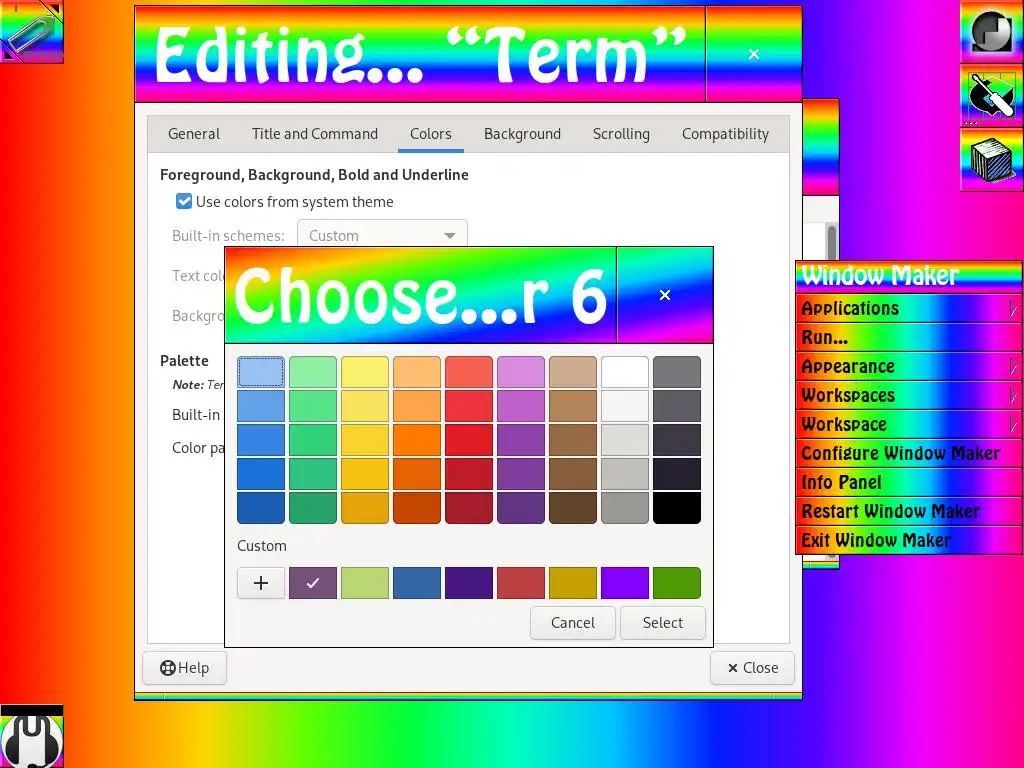This screenshot has width=1024, height=768.
Task: Open Help in the Editing Term dialog
Action: click(184, 667)
